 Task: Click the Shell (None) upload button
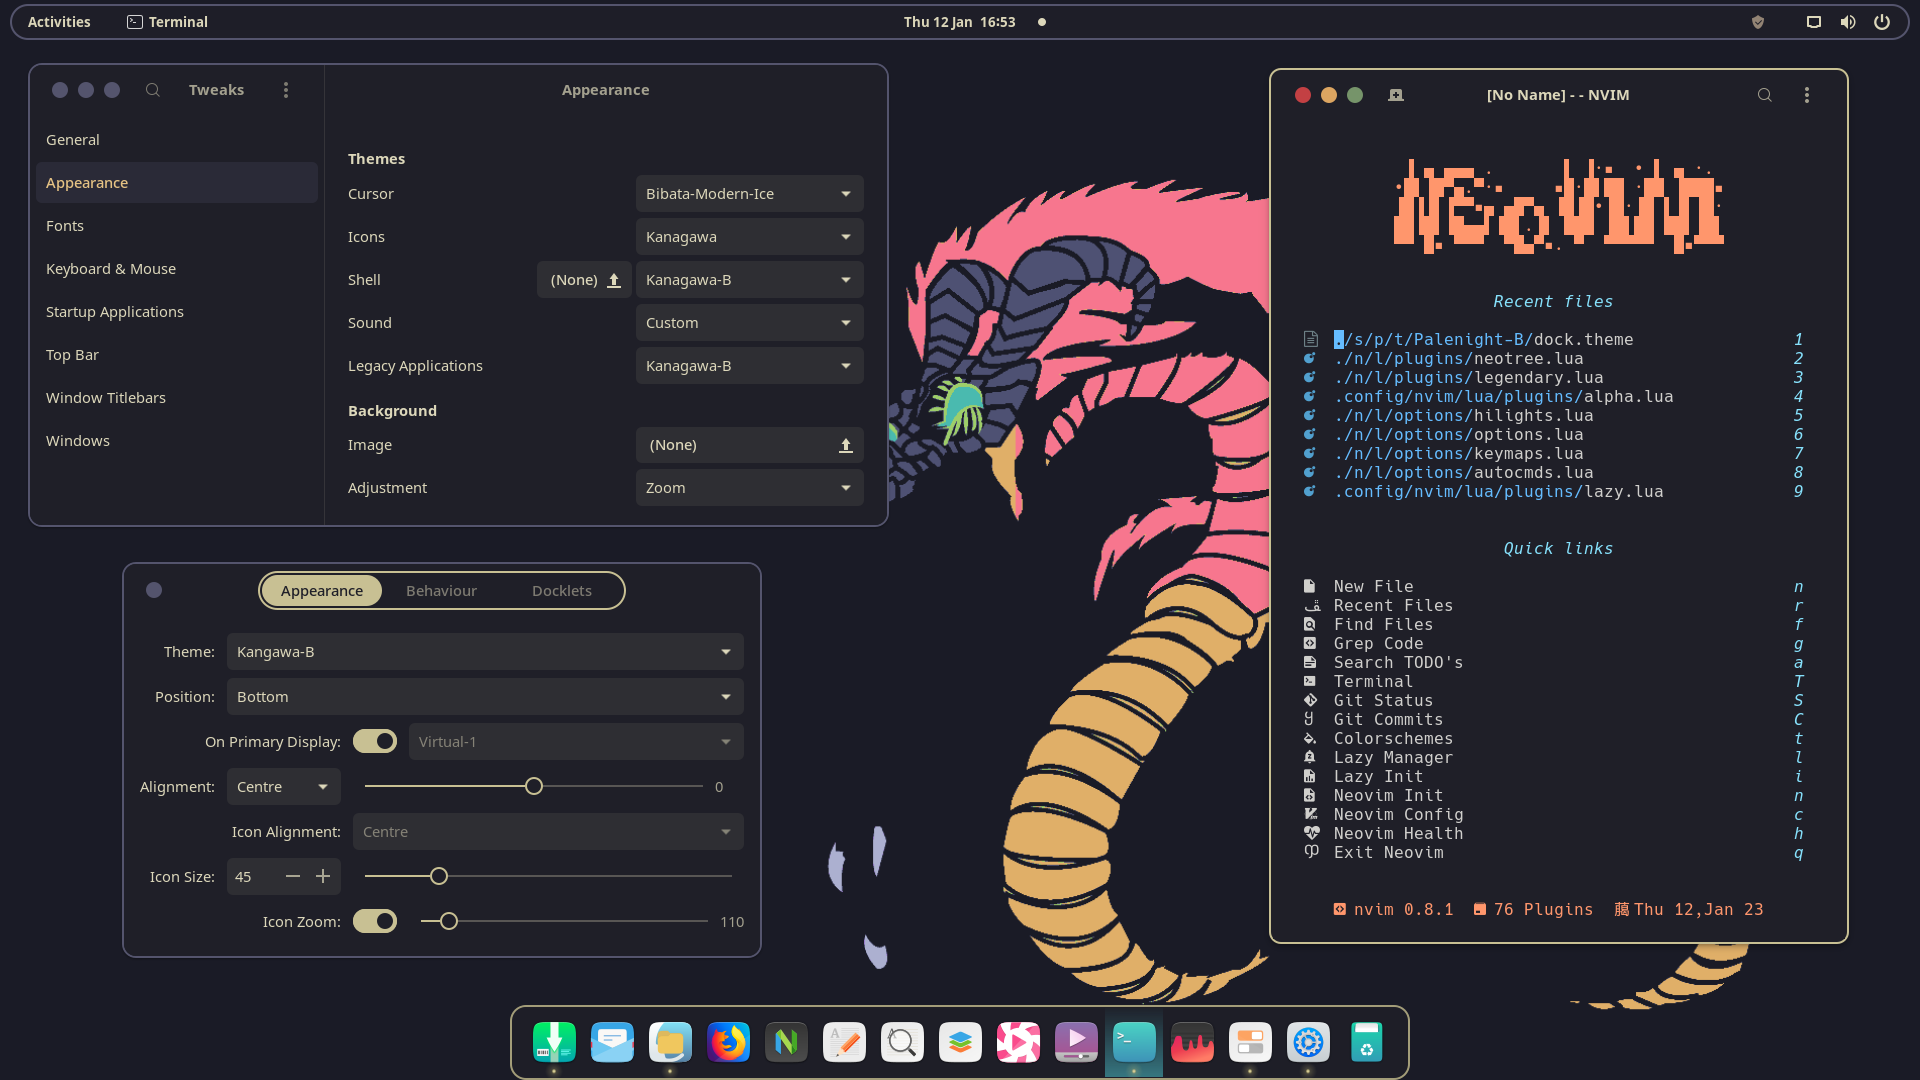pyautogui.click(x=584, y=280)
